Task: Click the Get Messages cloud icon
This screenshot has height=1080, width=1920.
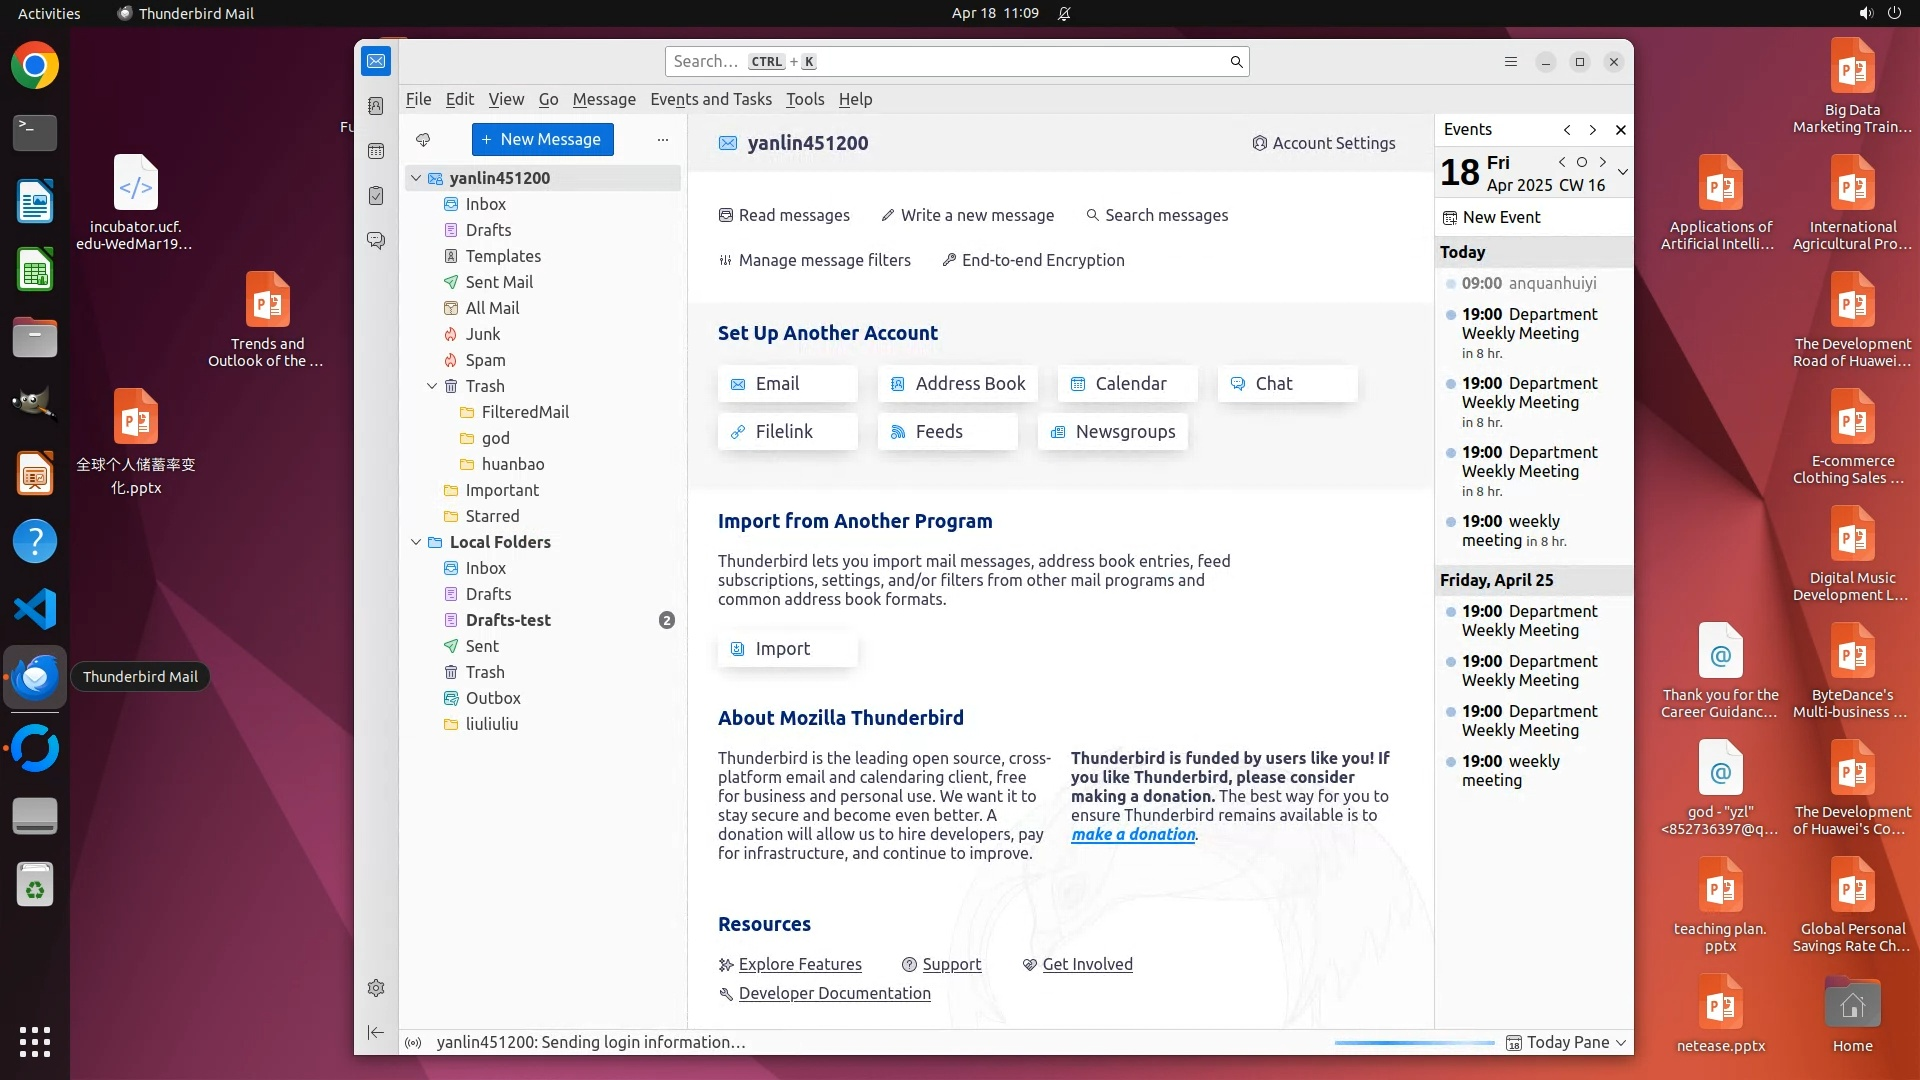Action: [423, 140]
